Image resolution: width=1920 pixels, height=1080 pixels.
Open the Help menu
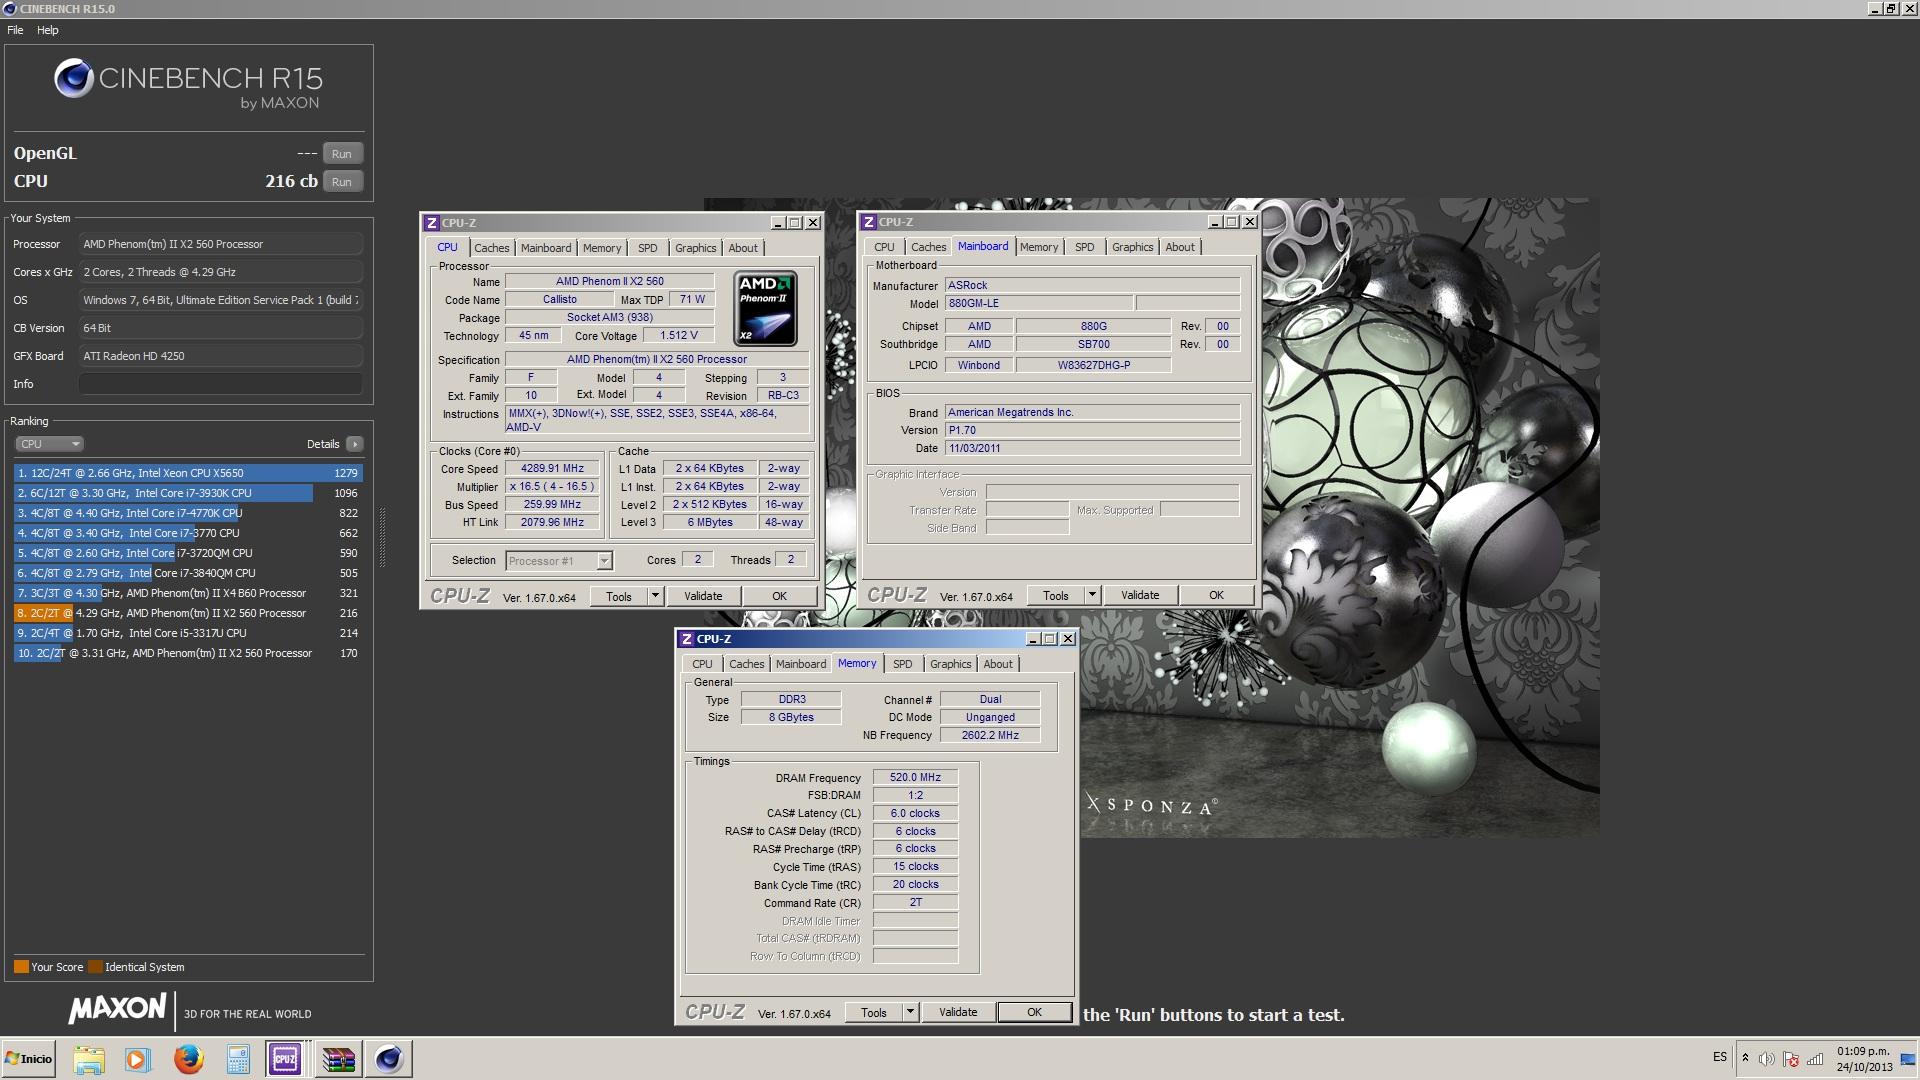[x=47, y=30]
